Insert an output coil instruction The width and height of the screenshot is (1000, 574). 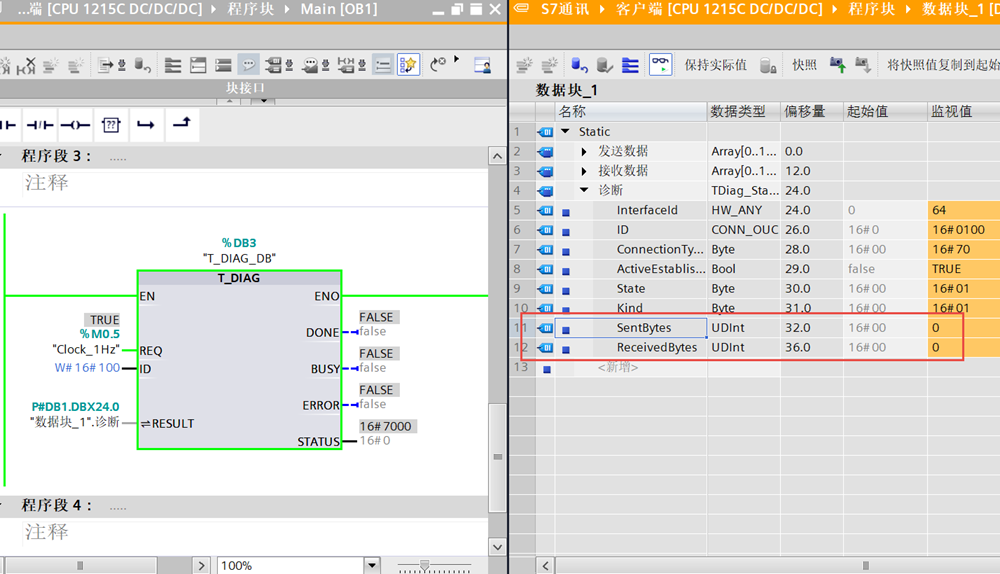[x=75, y=125]
